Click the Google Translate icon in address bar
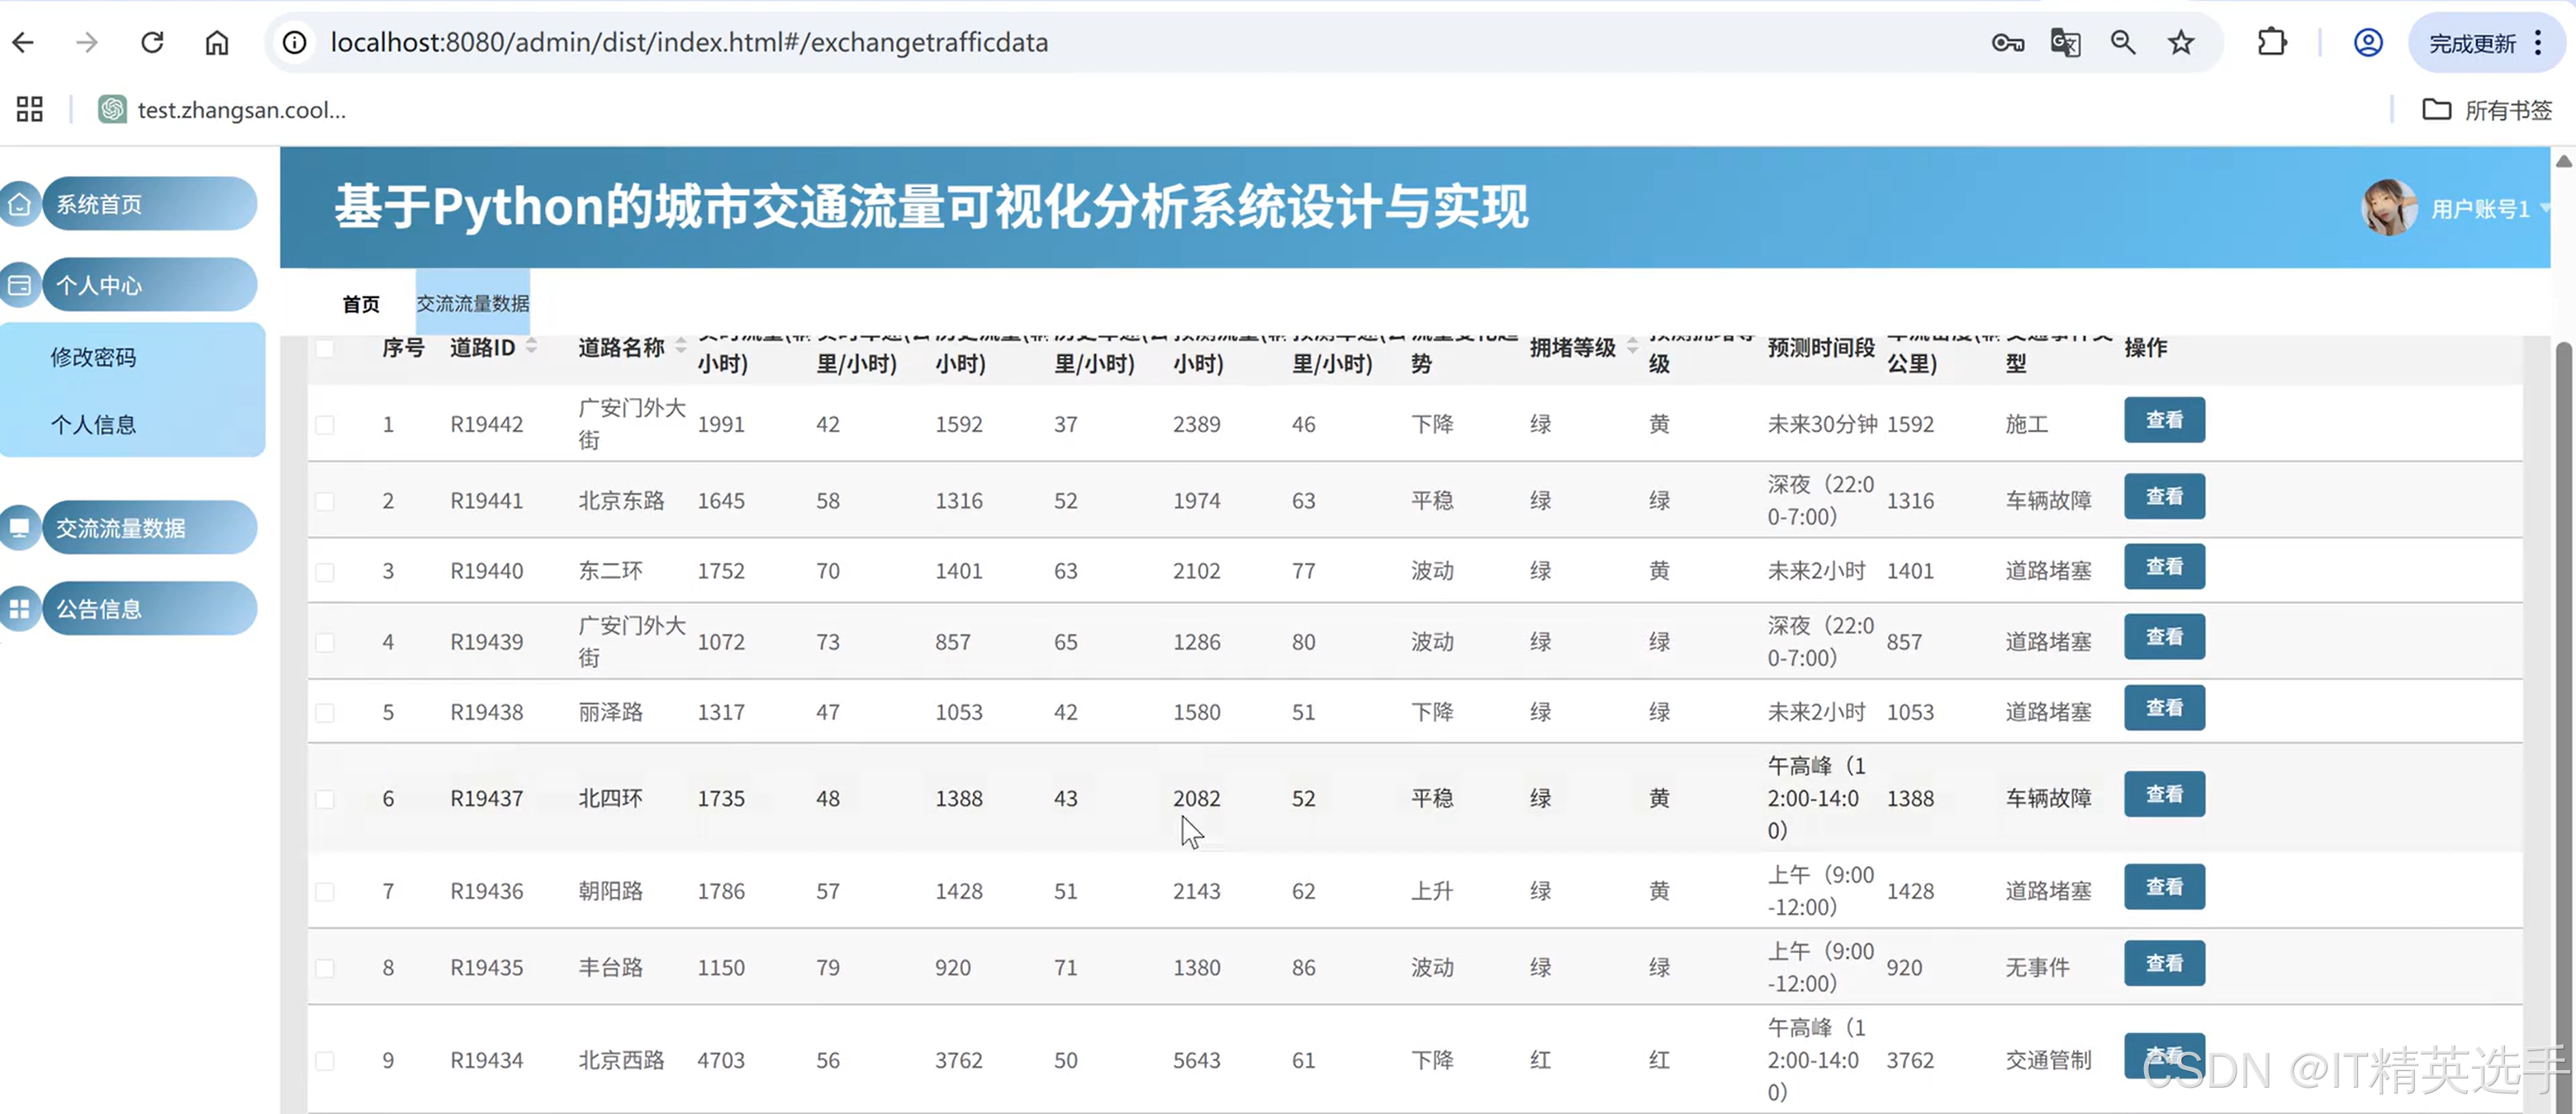 coord(2065,43)
